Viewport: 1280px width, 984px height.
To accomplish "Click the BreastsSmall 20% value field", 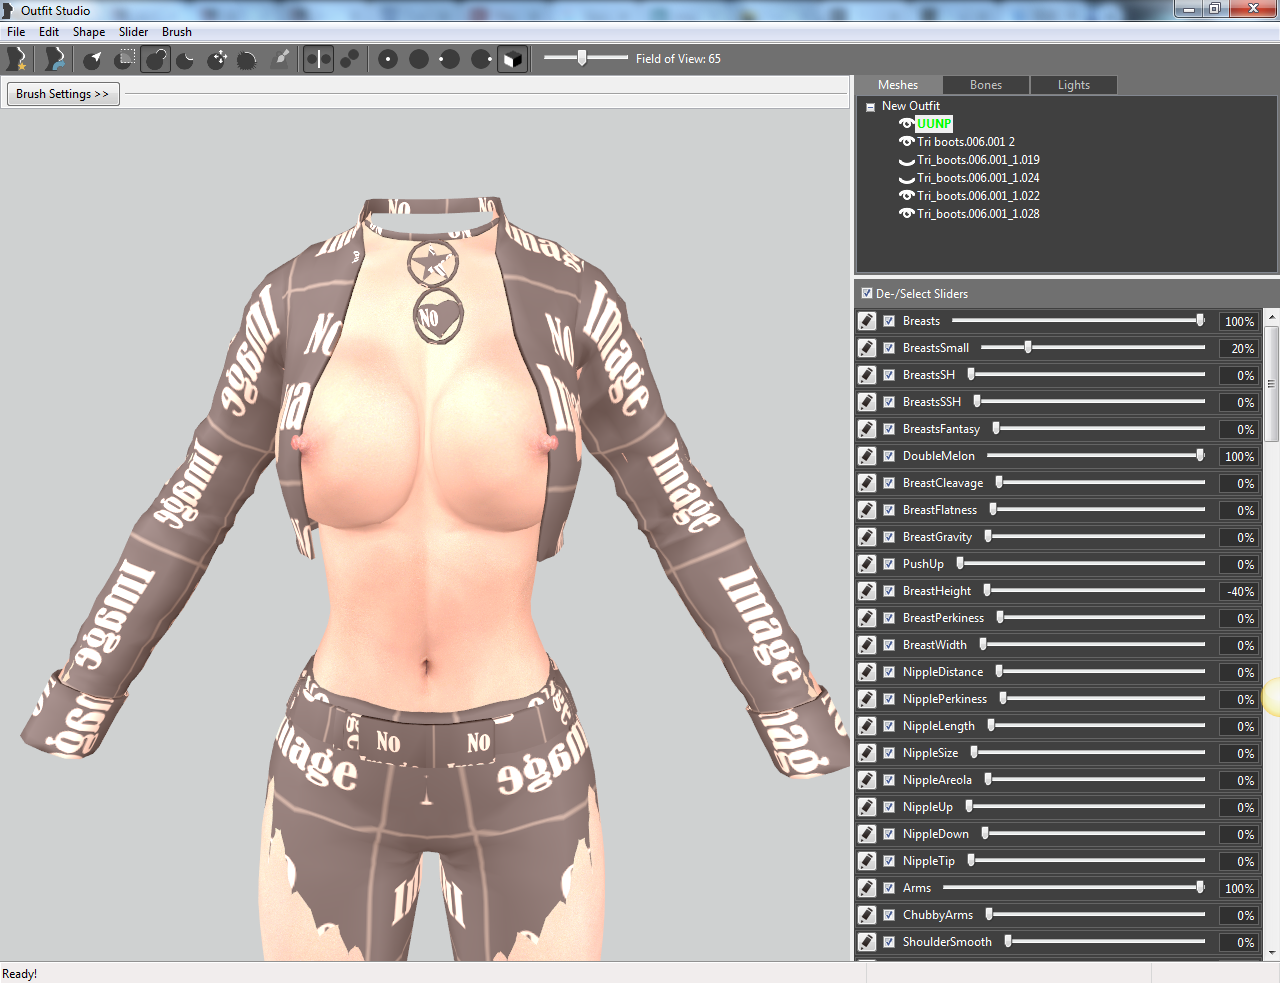I will [x=1239, y=348].
